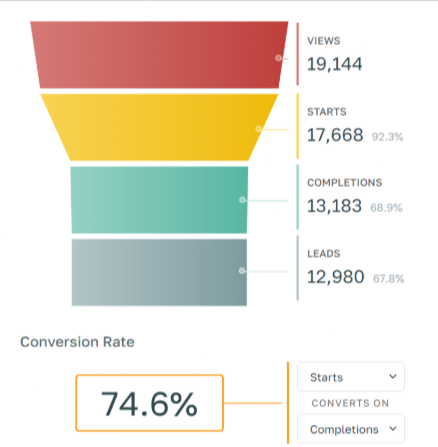Click the chevron arrow in Completions dropdown
This screenshot has width=438, height=447.
tap(393, 428)
